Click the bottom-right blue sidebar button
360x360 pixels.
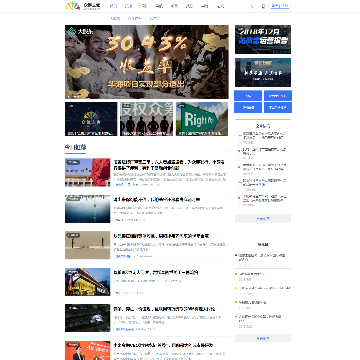coord(278,108)
